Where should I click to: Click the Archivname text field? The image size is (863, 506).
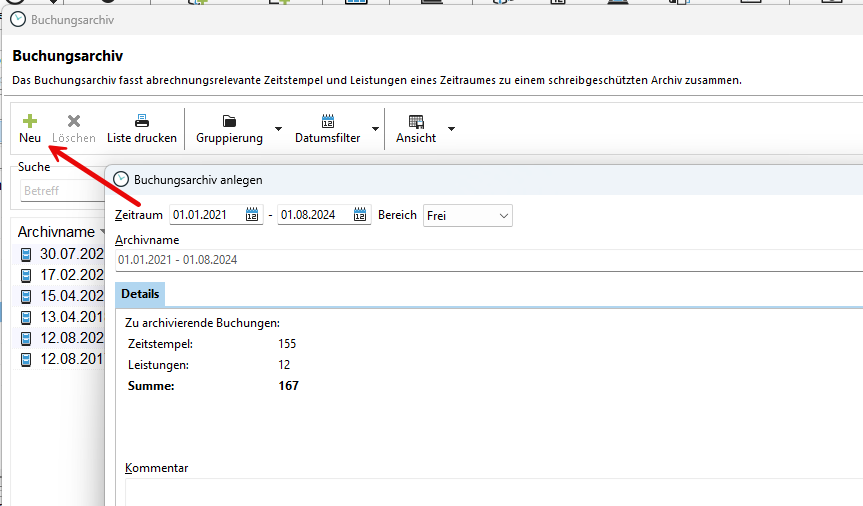point(480,260)
